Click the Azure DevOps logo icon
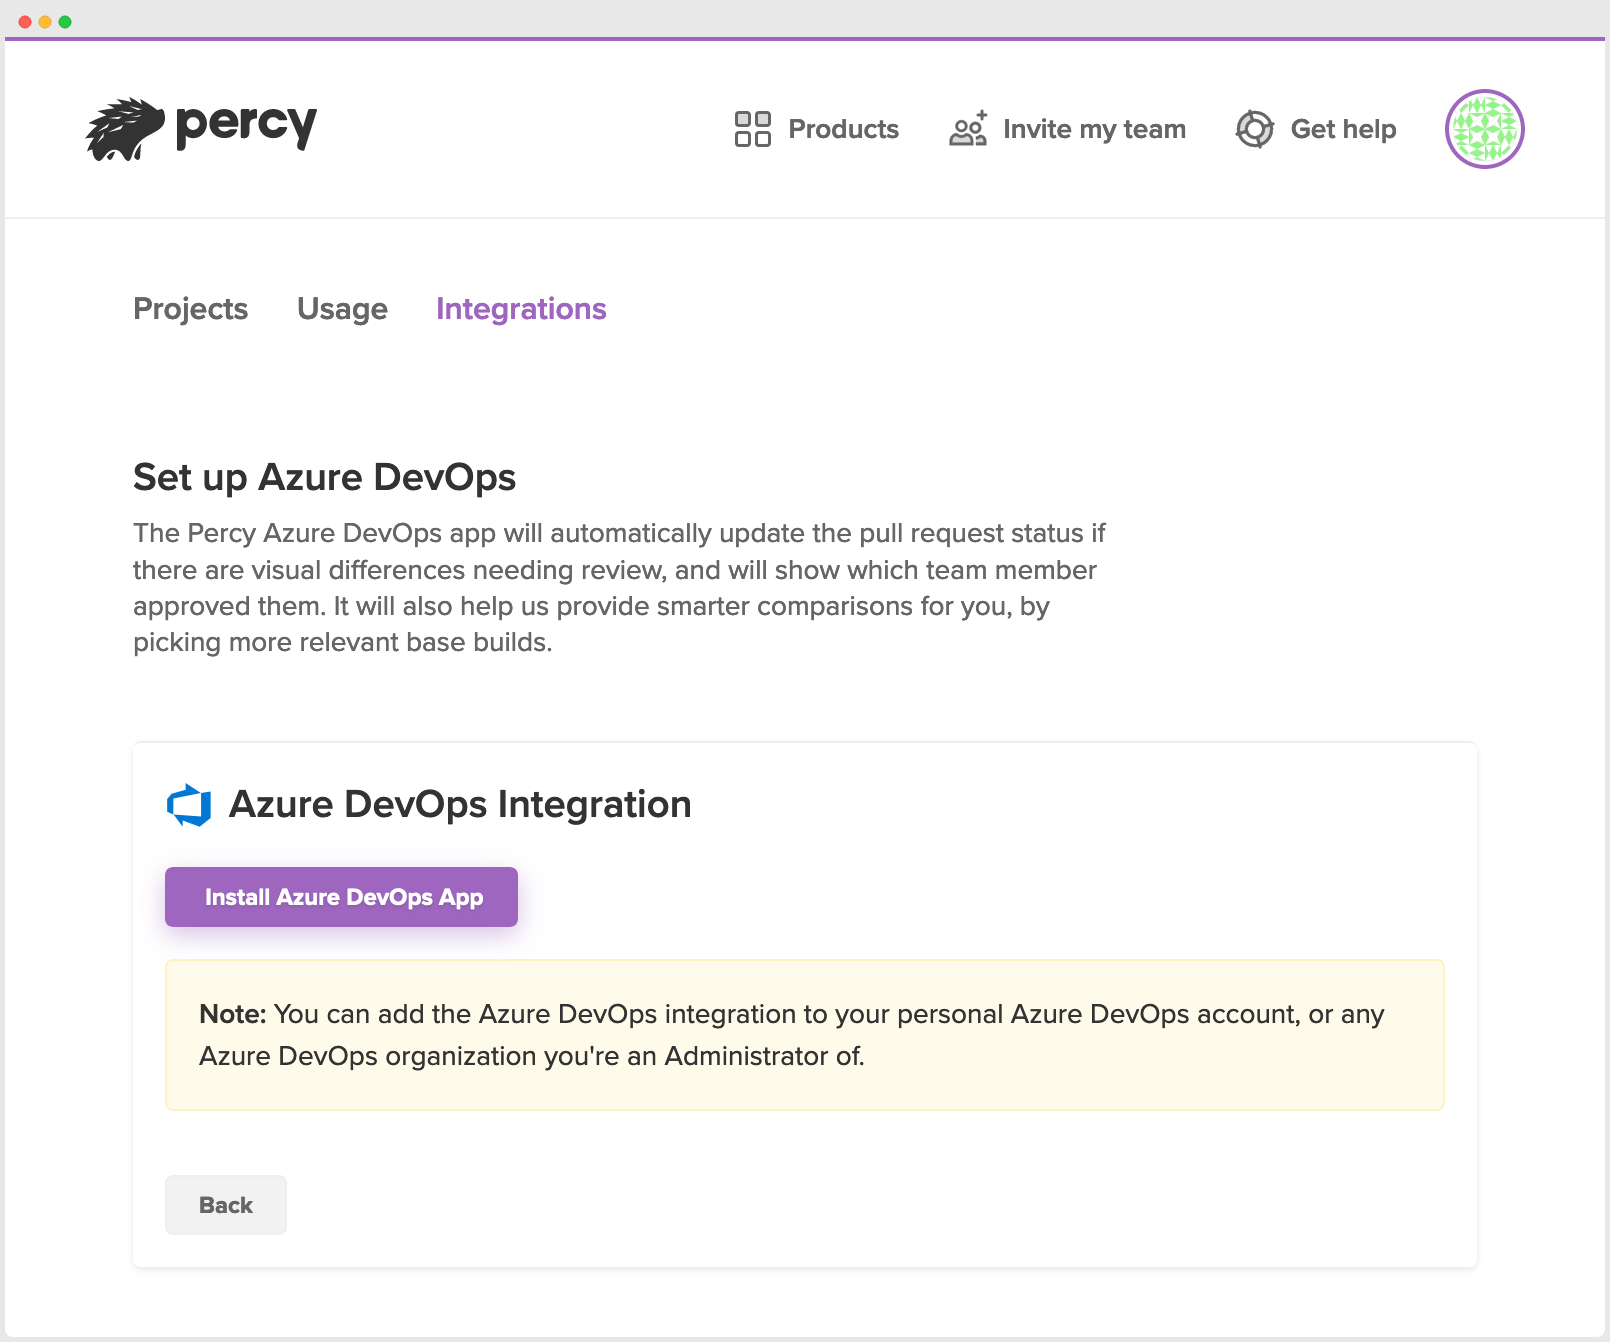 pyautogui.click(x=189, y=805)
